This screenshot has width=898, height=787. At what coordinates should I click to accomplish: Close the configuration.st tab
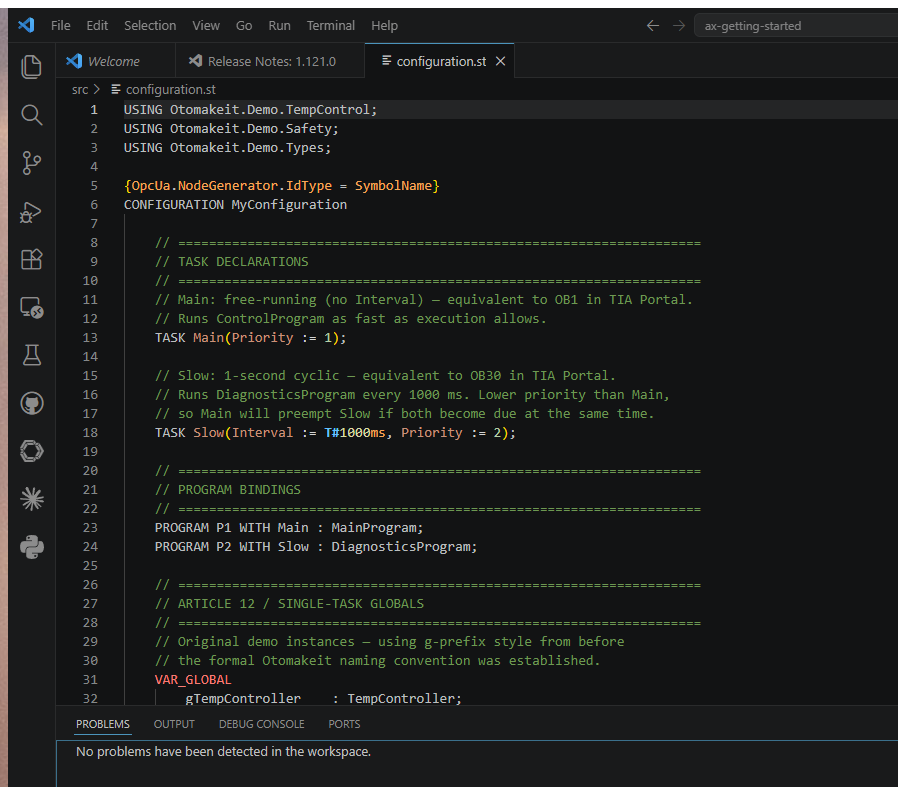click(x=501, y=61)
